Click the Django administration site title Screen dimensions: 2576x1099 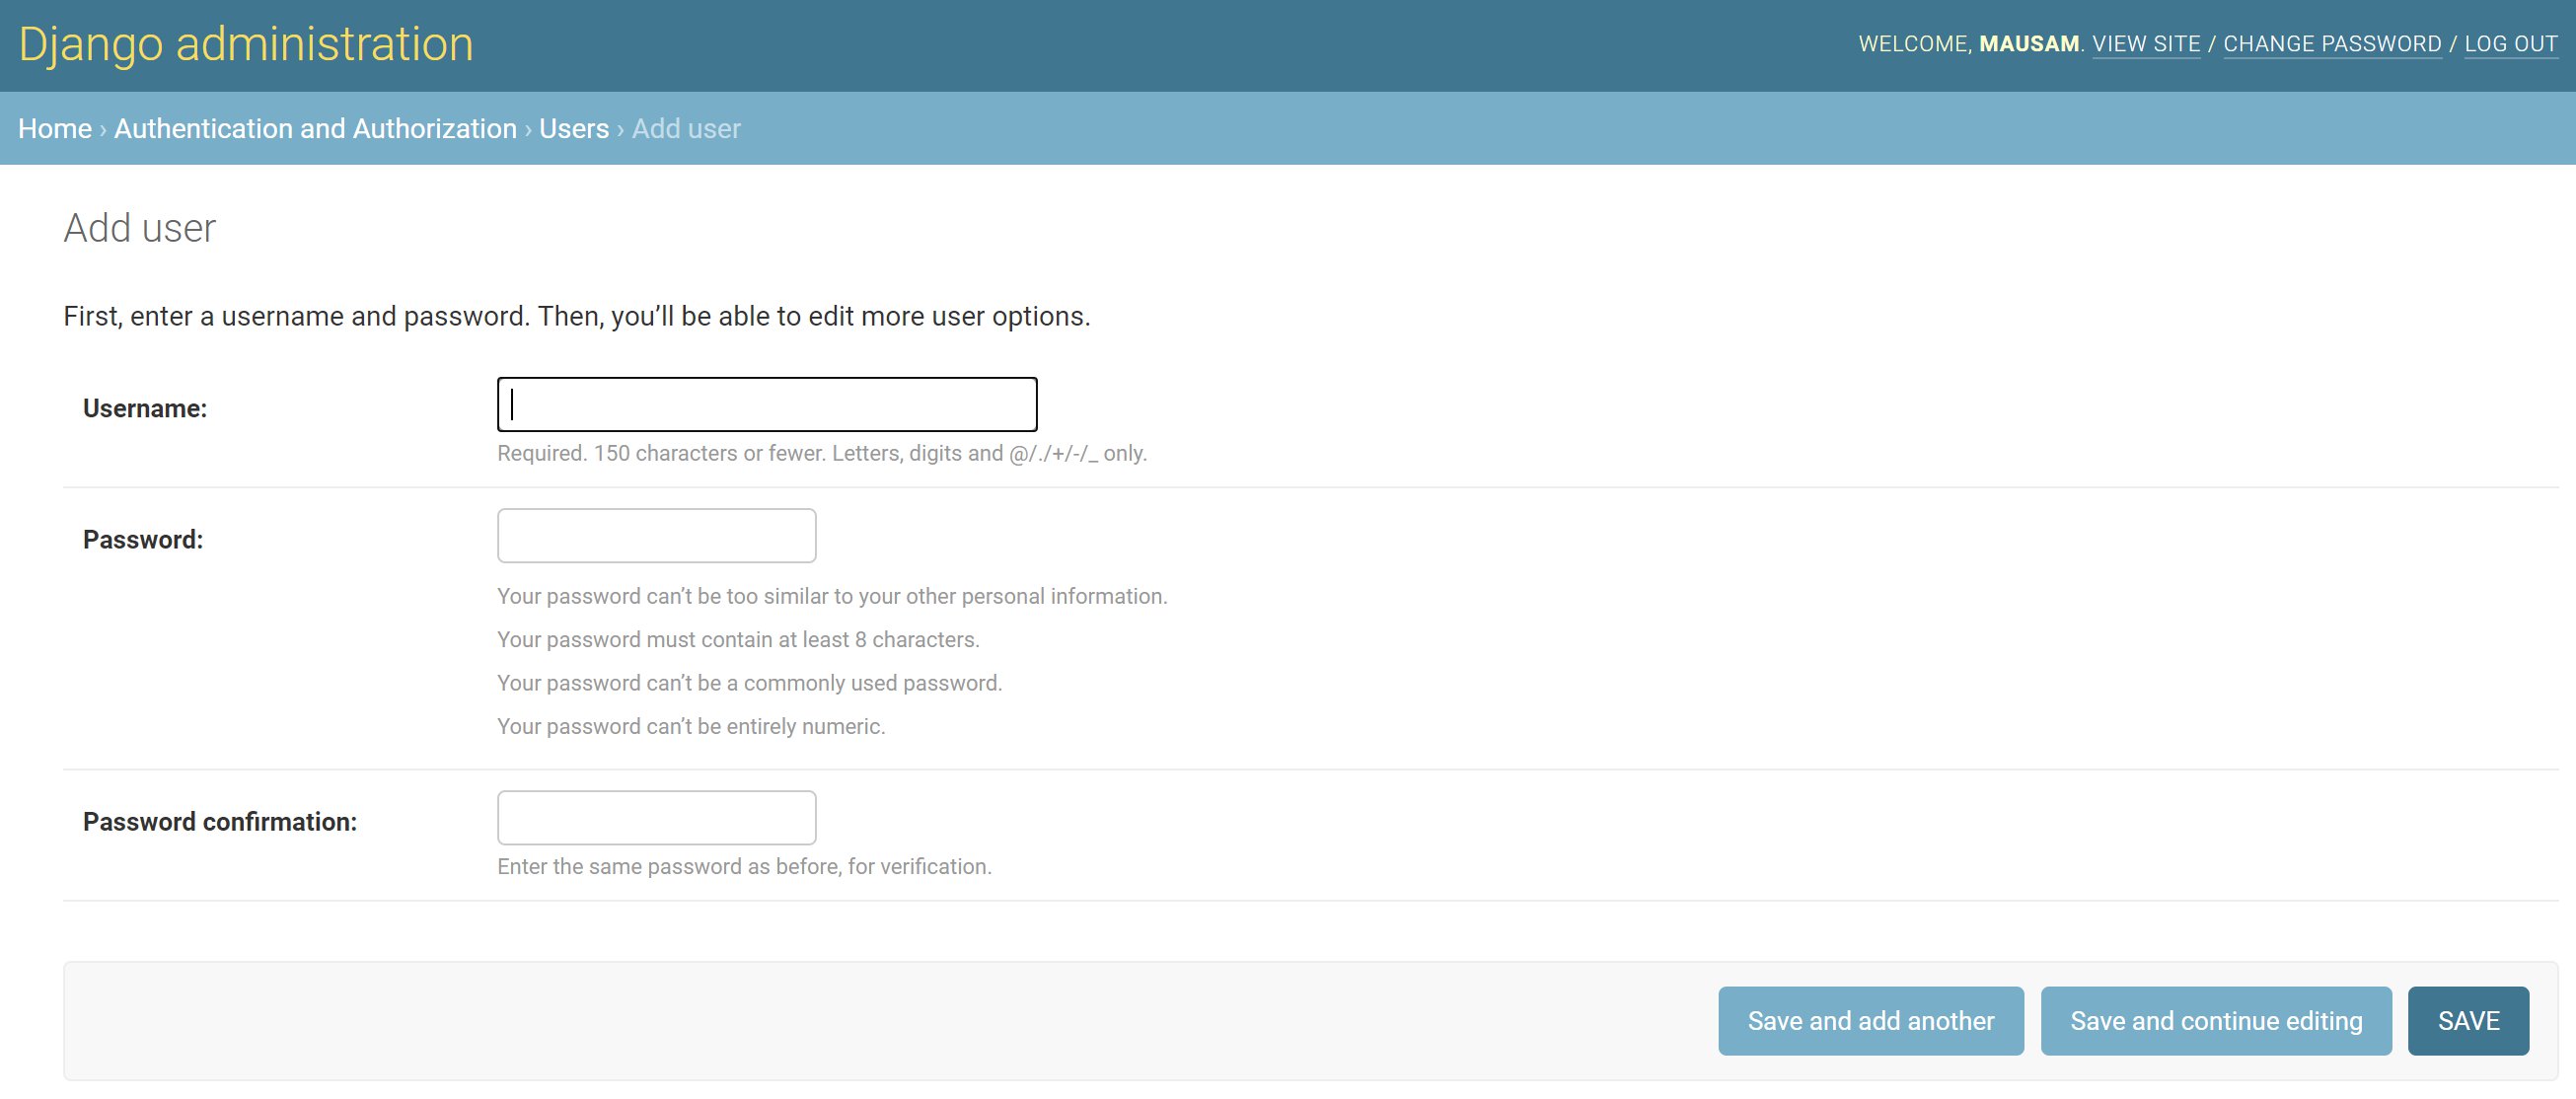(245, 44)
